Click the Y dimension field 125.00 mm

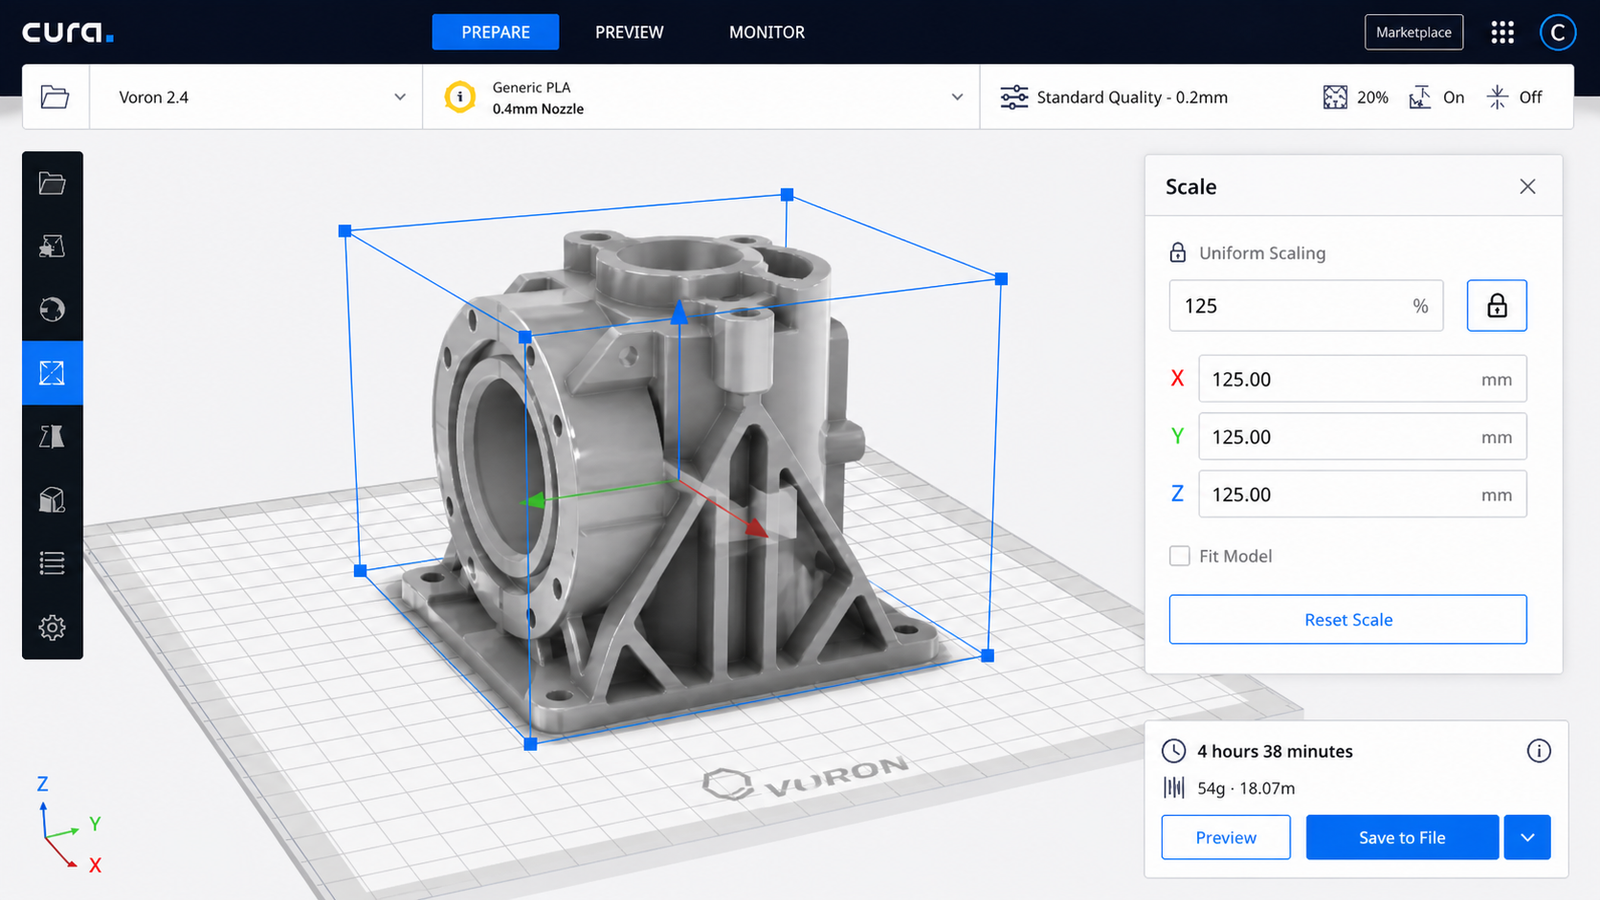point(1363,437)
